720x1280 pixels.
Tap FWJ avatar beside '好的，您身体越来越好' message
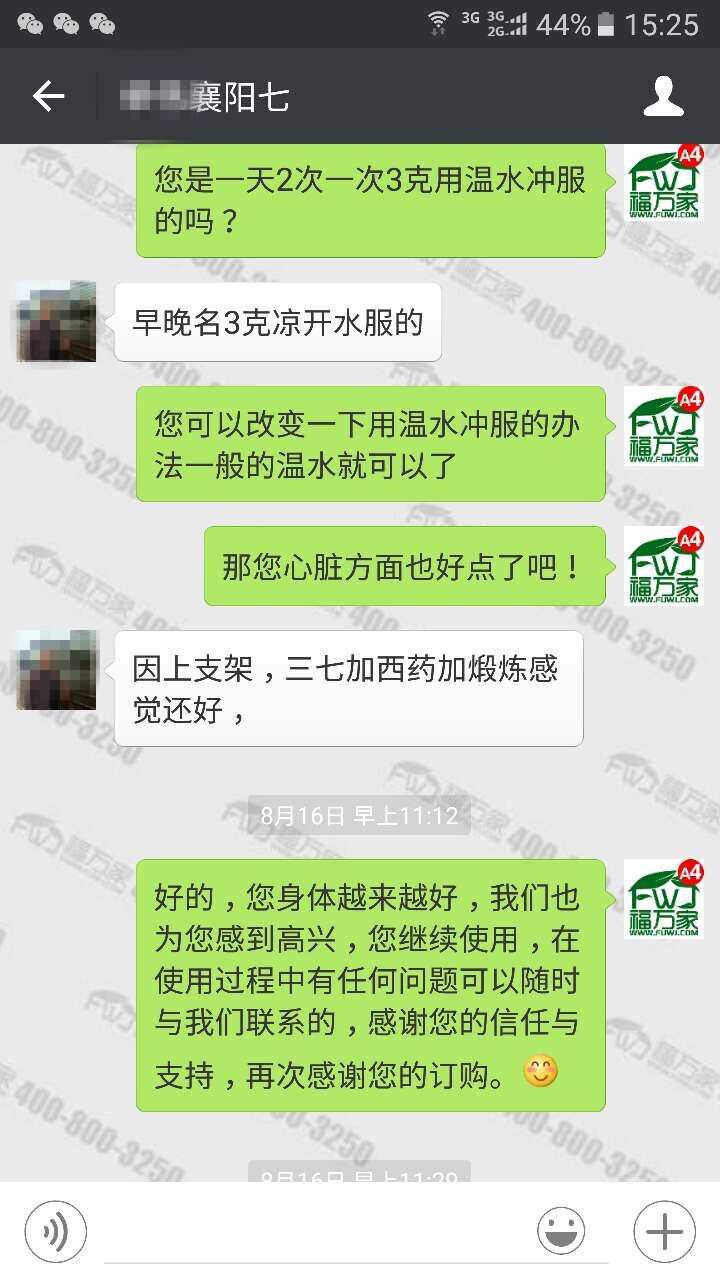tap(664, 899)
